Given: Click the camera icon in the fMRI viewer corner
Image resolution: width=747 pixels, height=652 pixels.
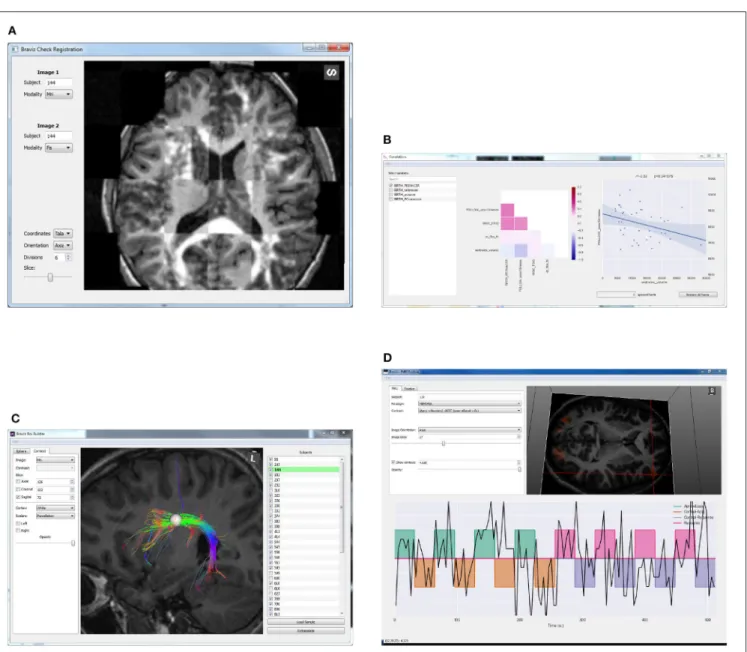Looking at the screenshot, I should pyautogui.click(x=712, y=391).
